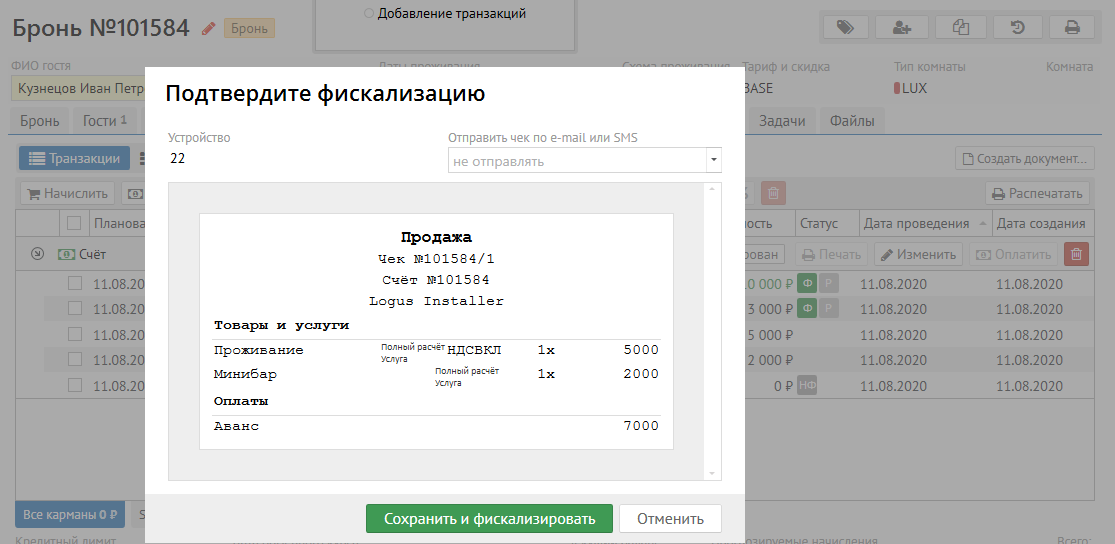Click the pencil icon beside booking number
Viewport: 1115px width, 544px height.
pyautogui.click(x=208, y=28)
